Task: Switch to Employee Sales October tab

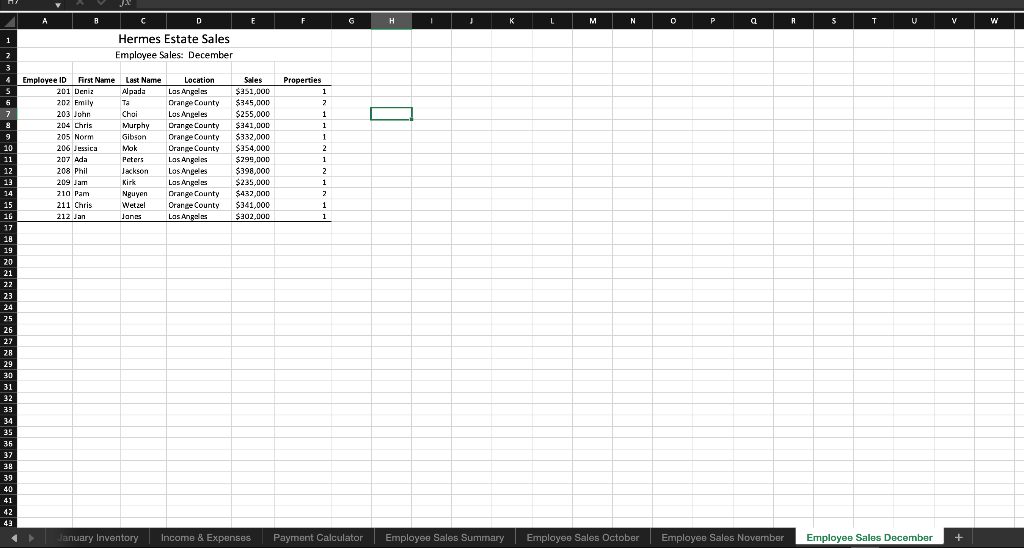Action: click(x=583, y=538)
